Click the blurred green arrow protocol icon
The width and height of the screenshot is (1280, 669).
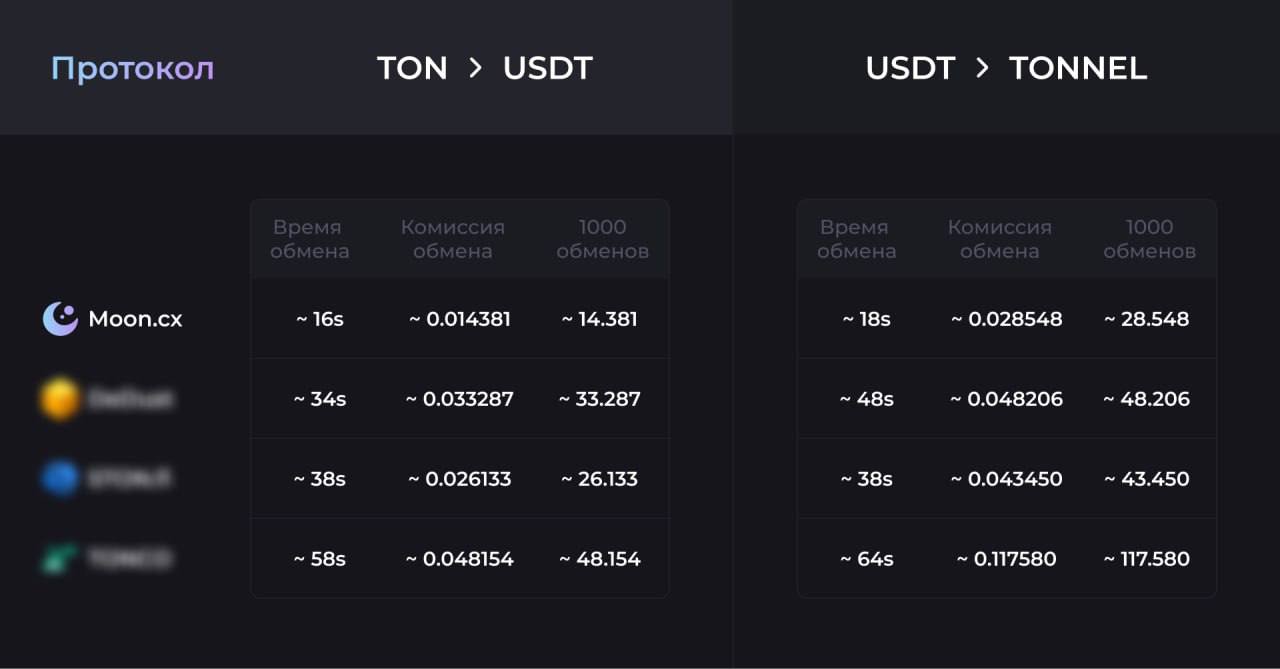60,559
